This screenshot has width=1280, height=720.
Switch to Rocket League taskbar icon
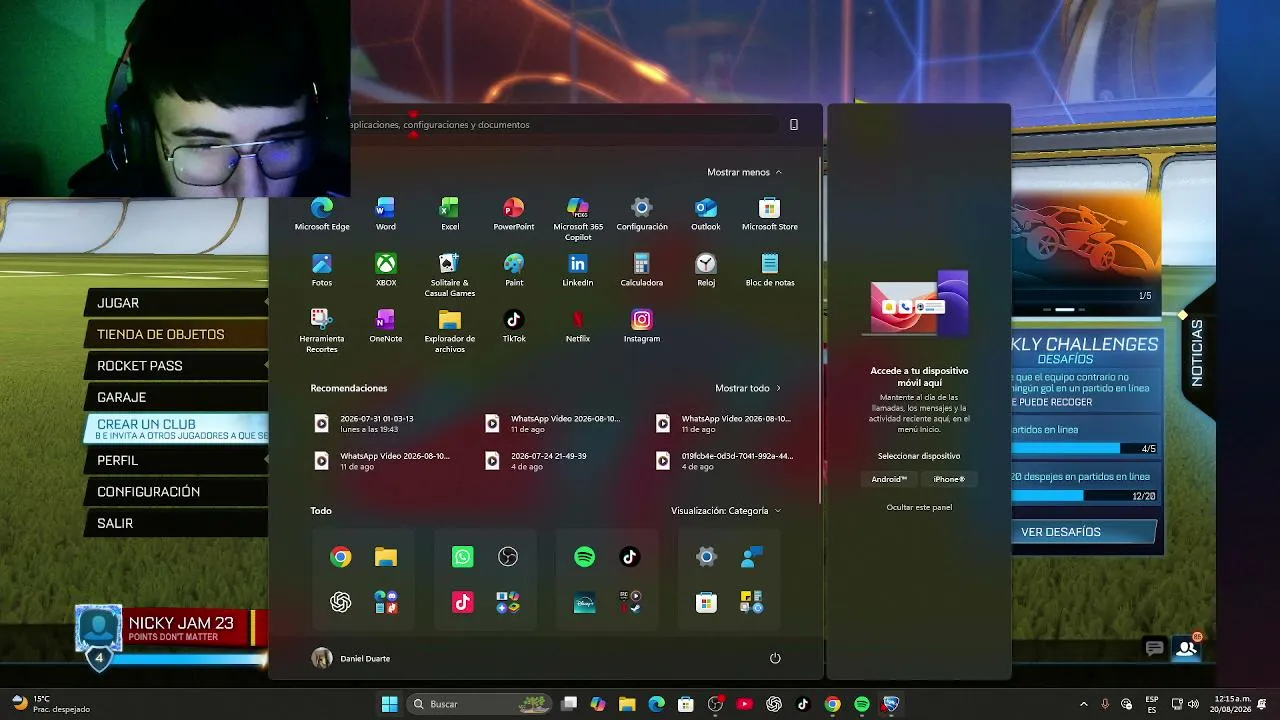coord(891,704)
